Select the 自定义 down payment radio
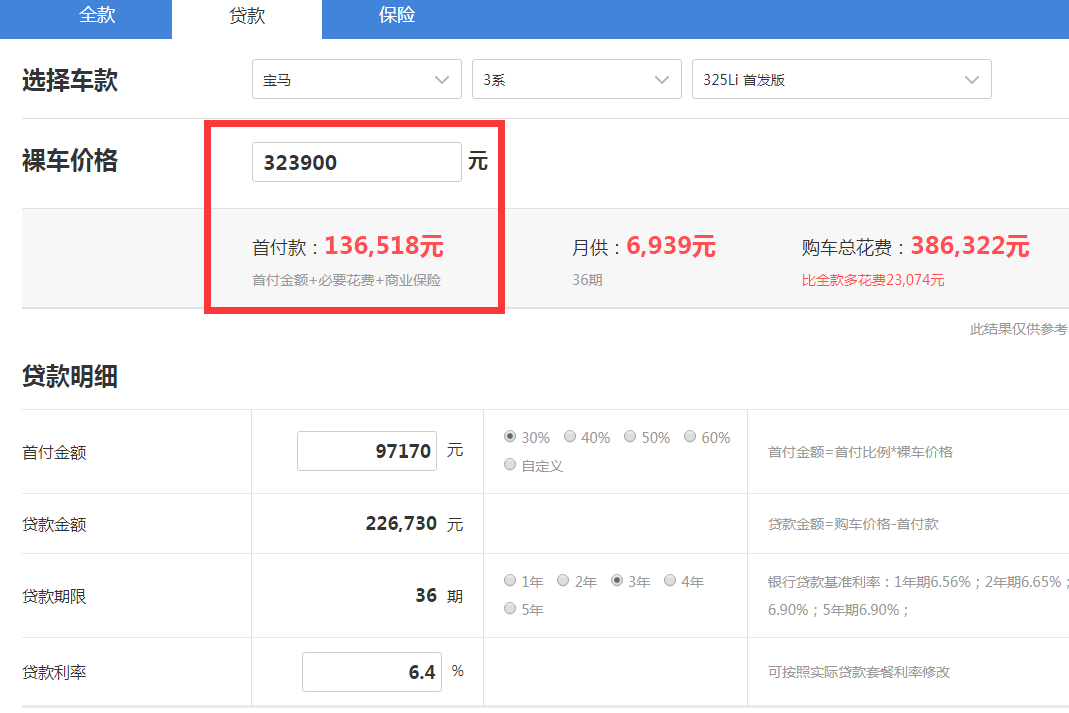The width and height of the screenshot is (1069, 713). [x=510, y=465]
